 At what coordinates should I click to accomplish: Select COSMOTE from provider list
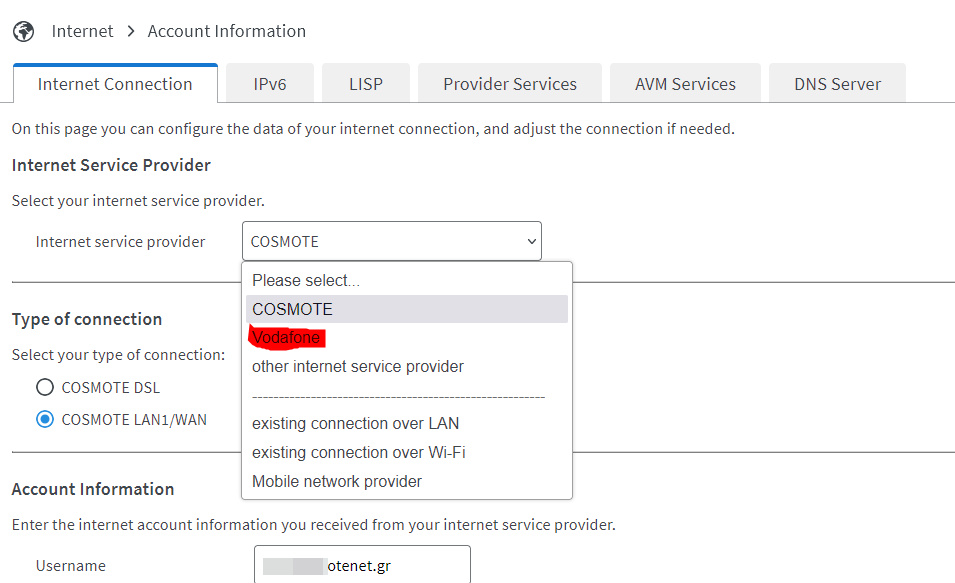point(293,309)
